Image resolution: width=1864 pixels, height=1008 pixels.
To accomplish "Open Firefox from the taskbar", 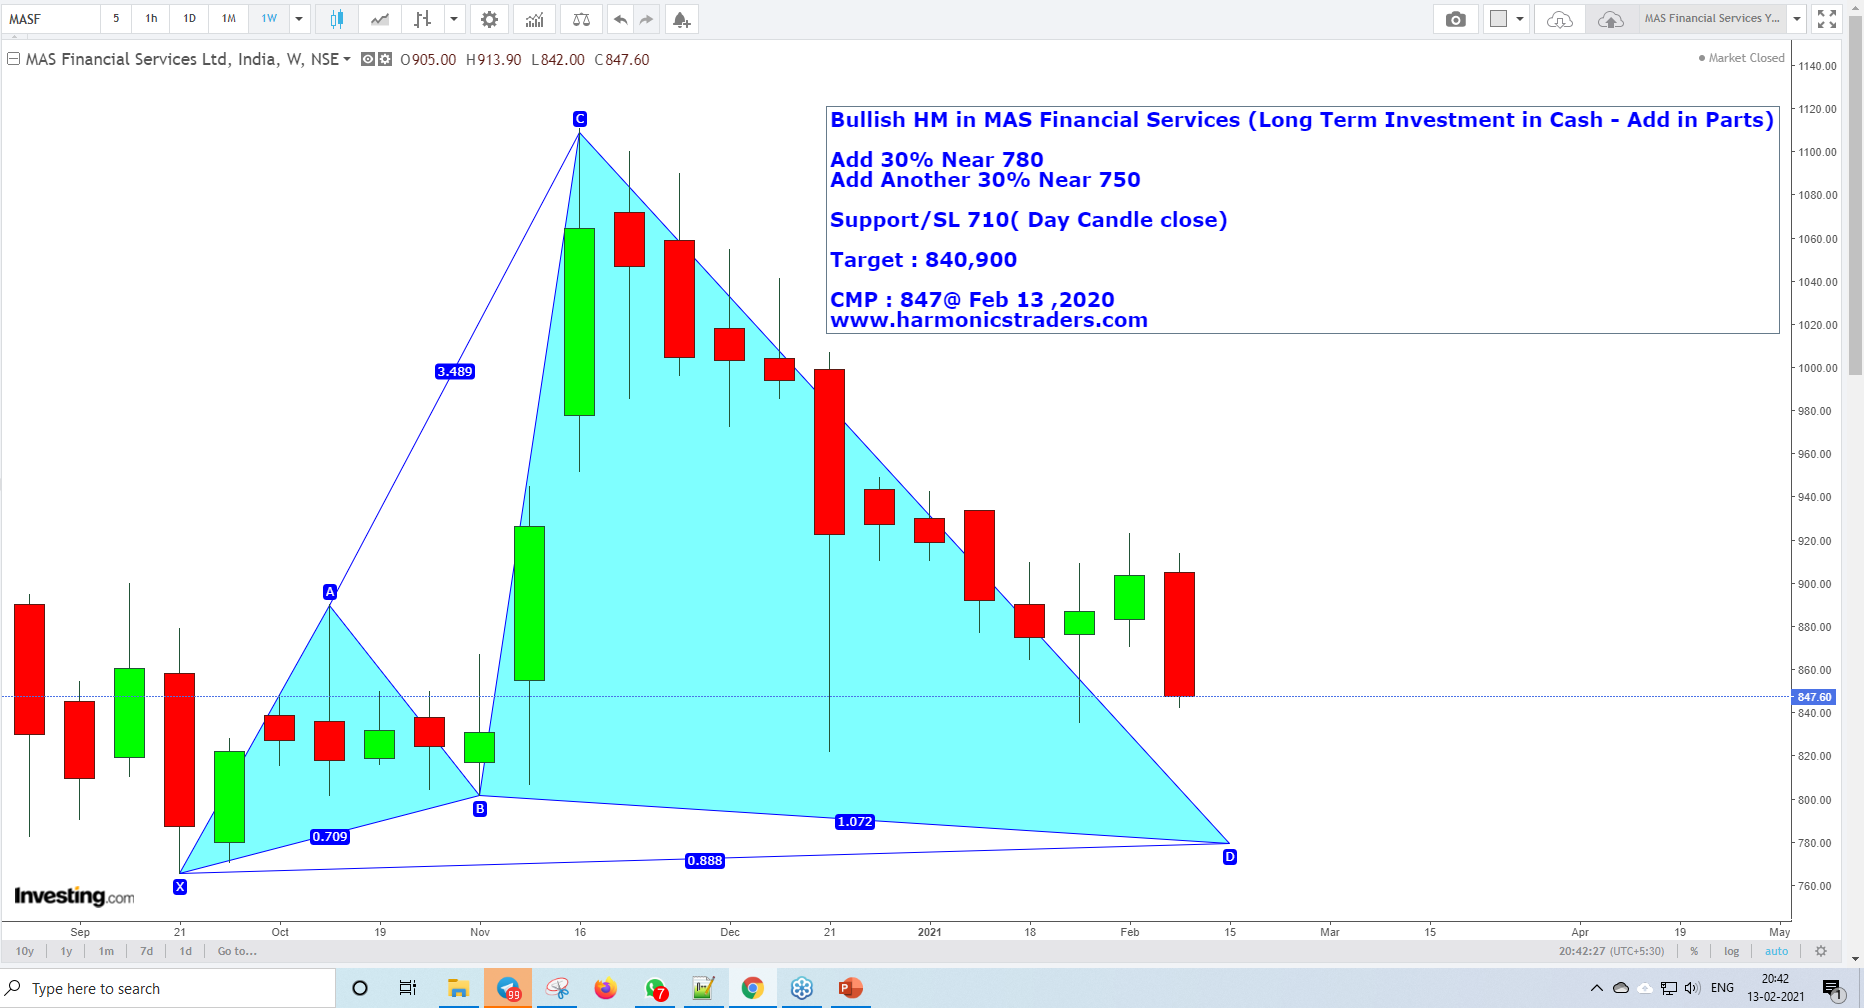I will [x=606, y=988].
